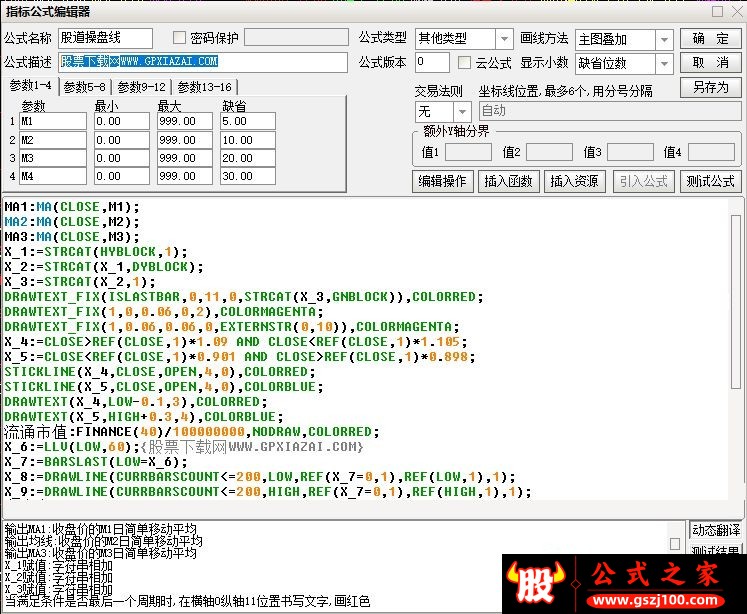This screenshot has width=747, height=614.
Task: Click the 编辑操作 button
Action: 442,181
